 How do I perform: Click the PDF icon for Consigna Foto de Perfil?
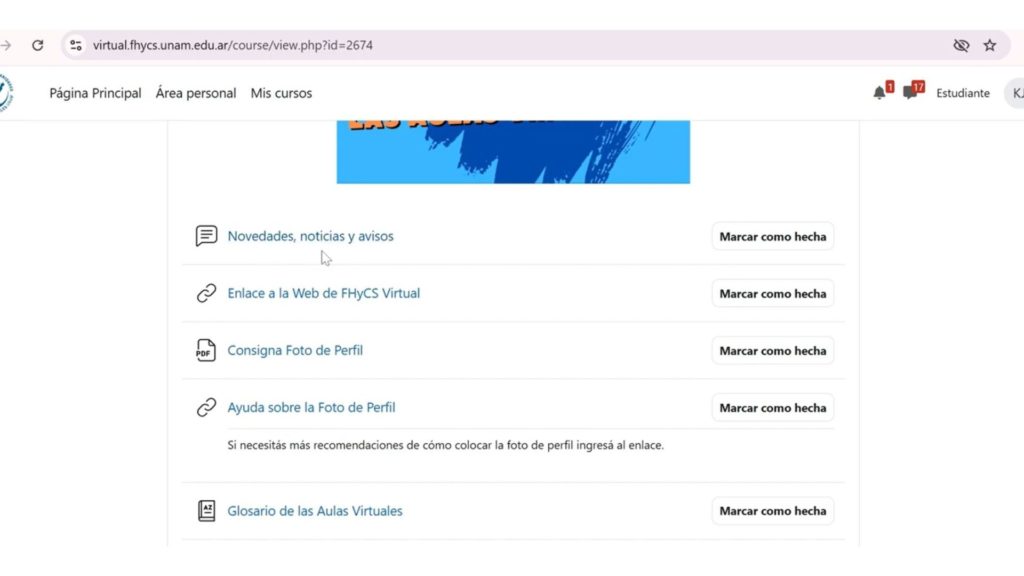(206, 350)
